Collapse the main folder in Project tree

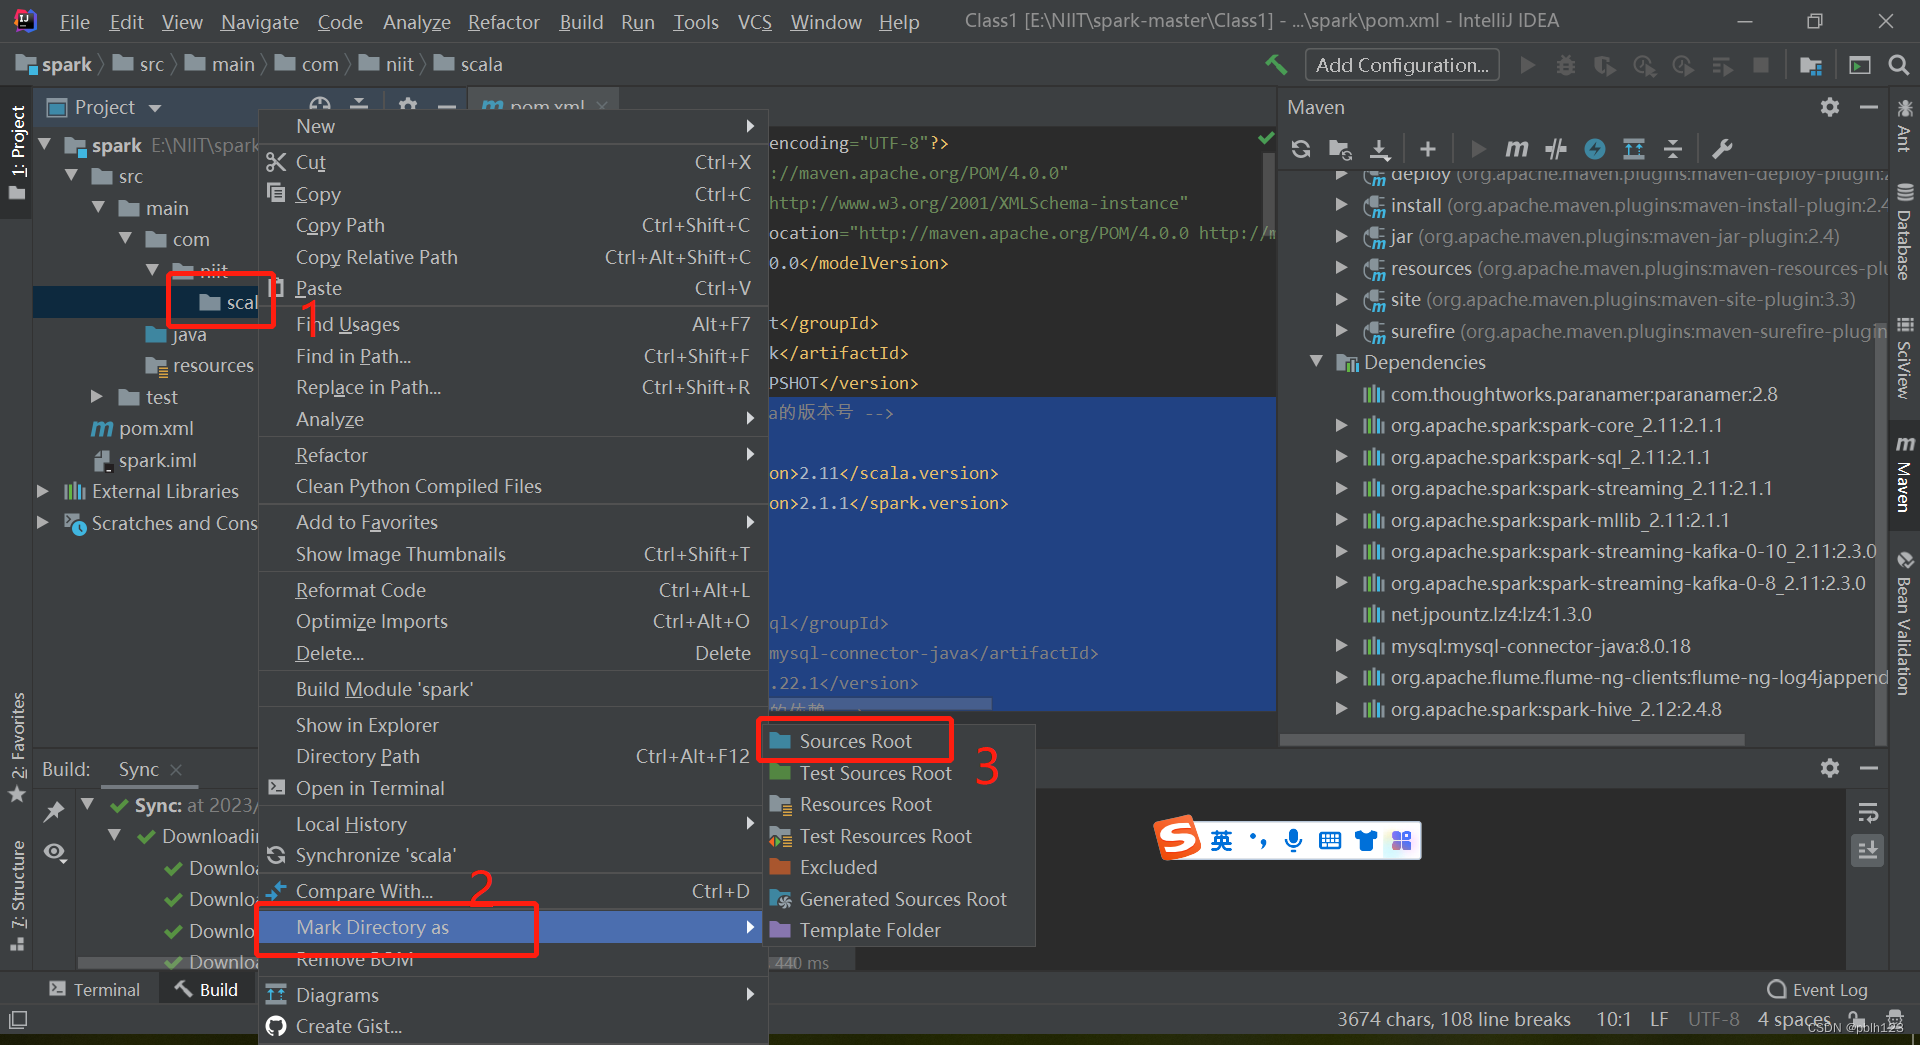coord(98,208)
